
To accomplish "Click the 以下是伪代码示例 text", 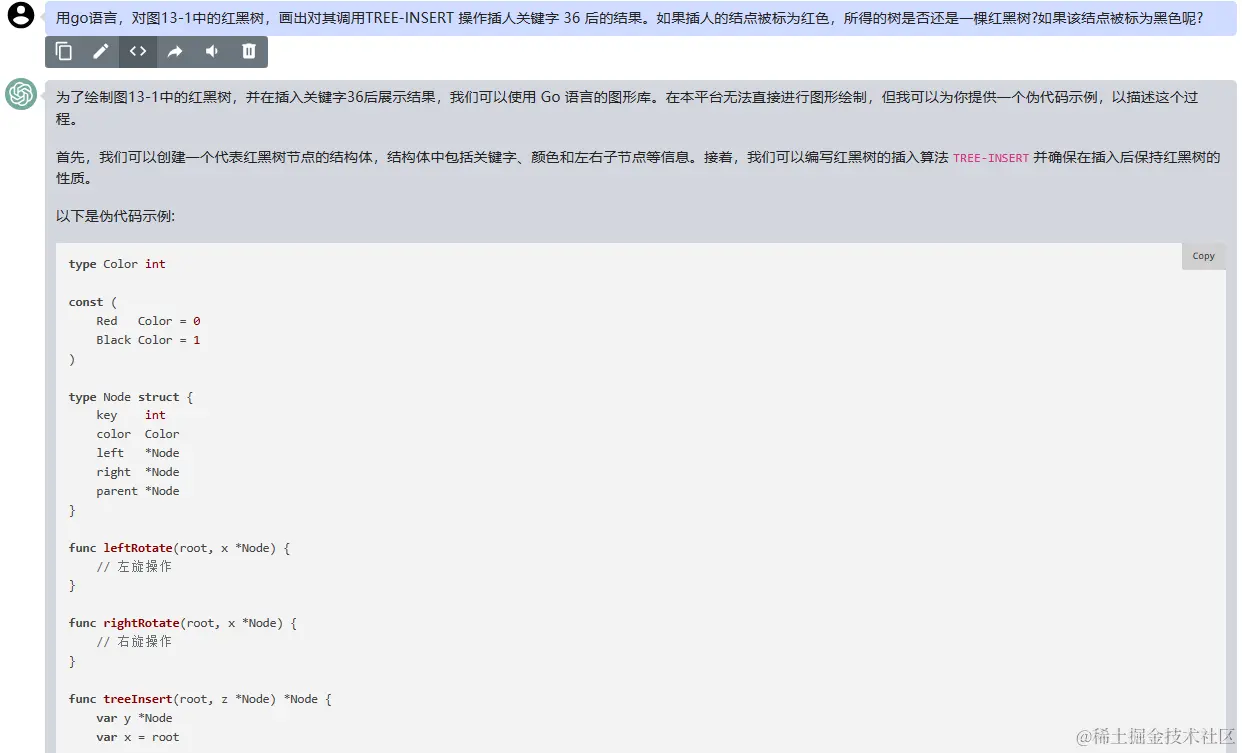I will click(117, 215).
